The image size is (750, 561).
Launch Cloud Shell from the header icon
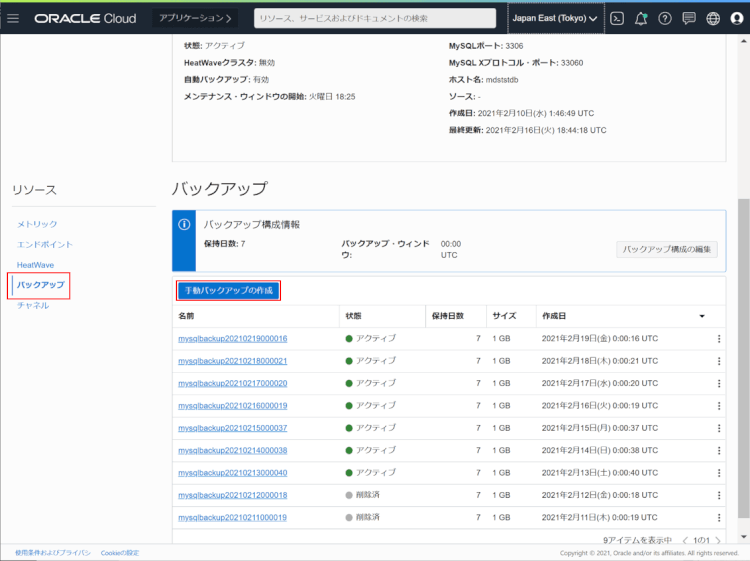[x=618, y=18]
